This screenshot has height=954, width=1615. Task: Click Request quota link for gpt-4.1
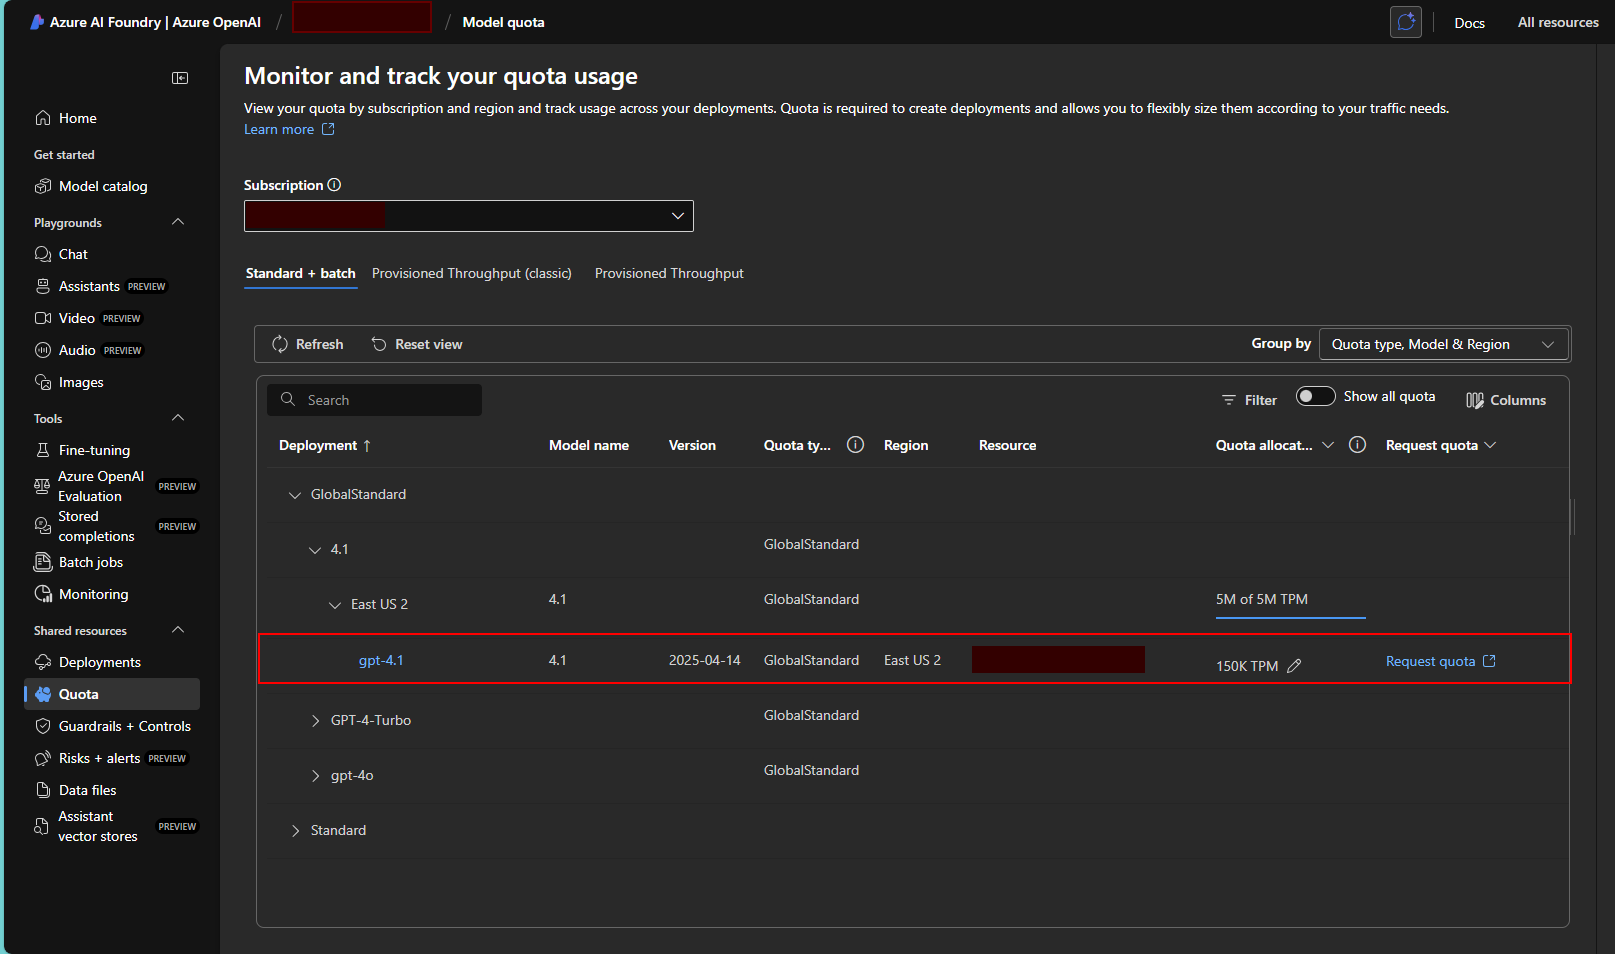pyautogui.click(x=1440, y=661)
